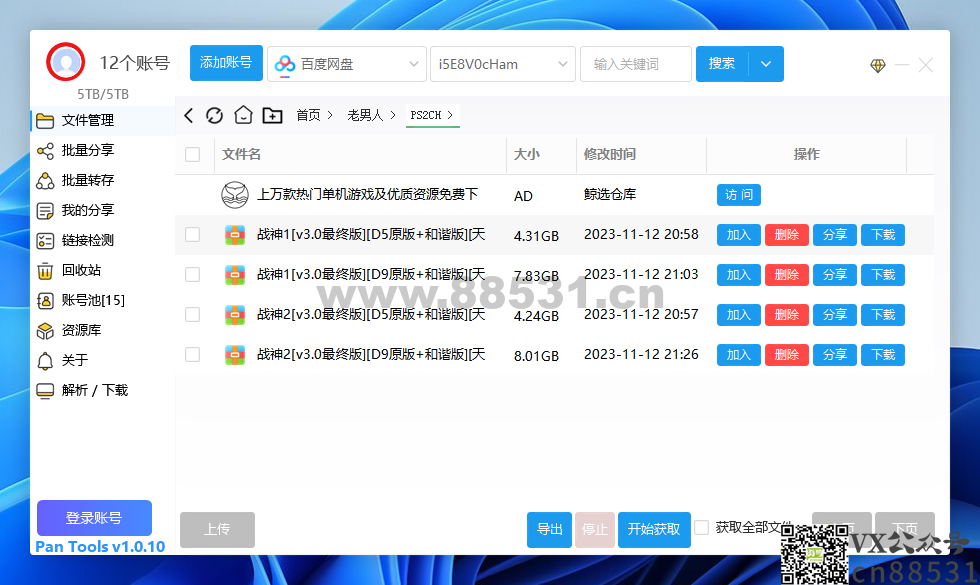Viewport: 980px width, 585px height.
Task: Click the user avatar icon
Action: click(x=66, y=62)
